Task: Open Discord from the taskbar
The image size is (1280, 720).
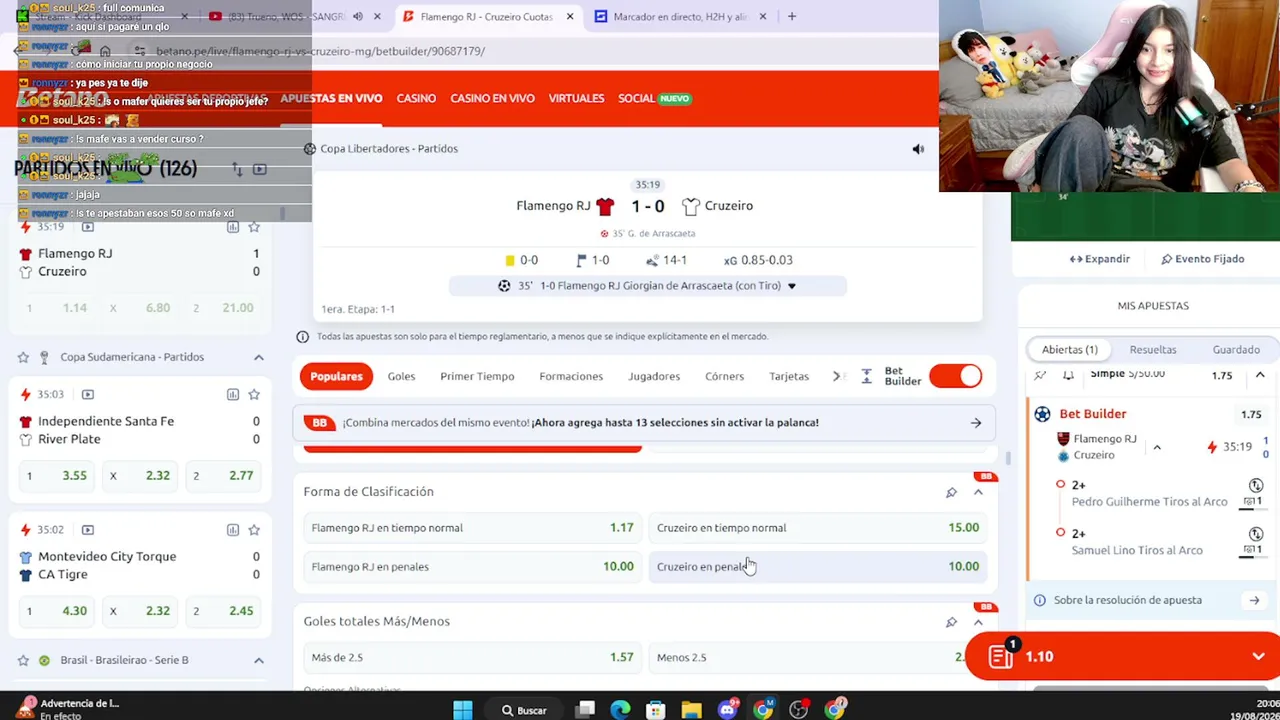Action: click(728, 710)
